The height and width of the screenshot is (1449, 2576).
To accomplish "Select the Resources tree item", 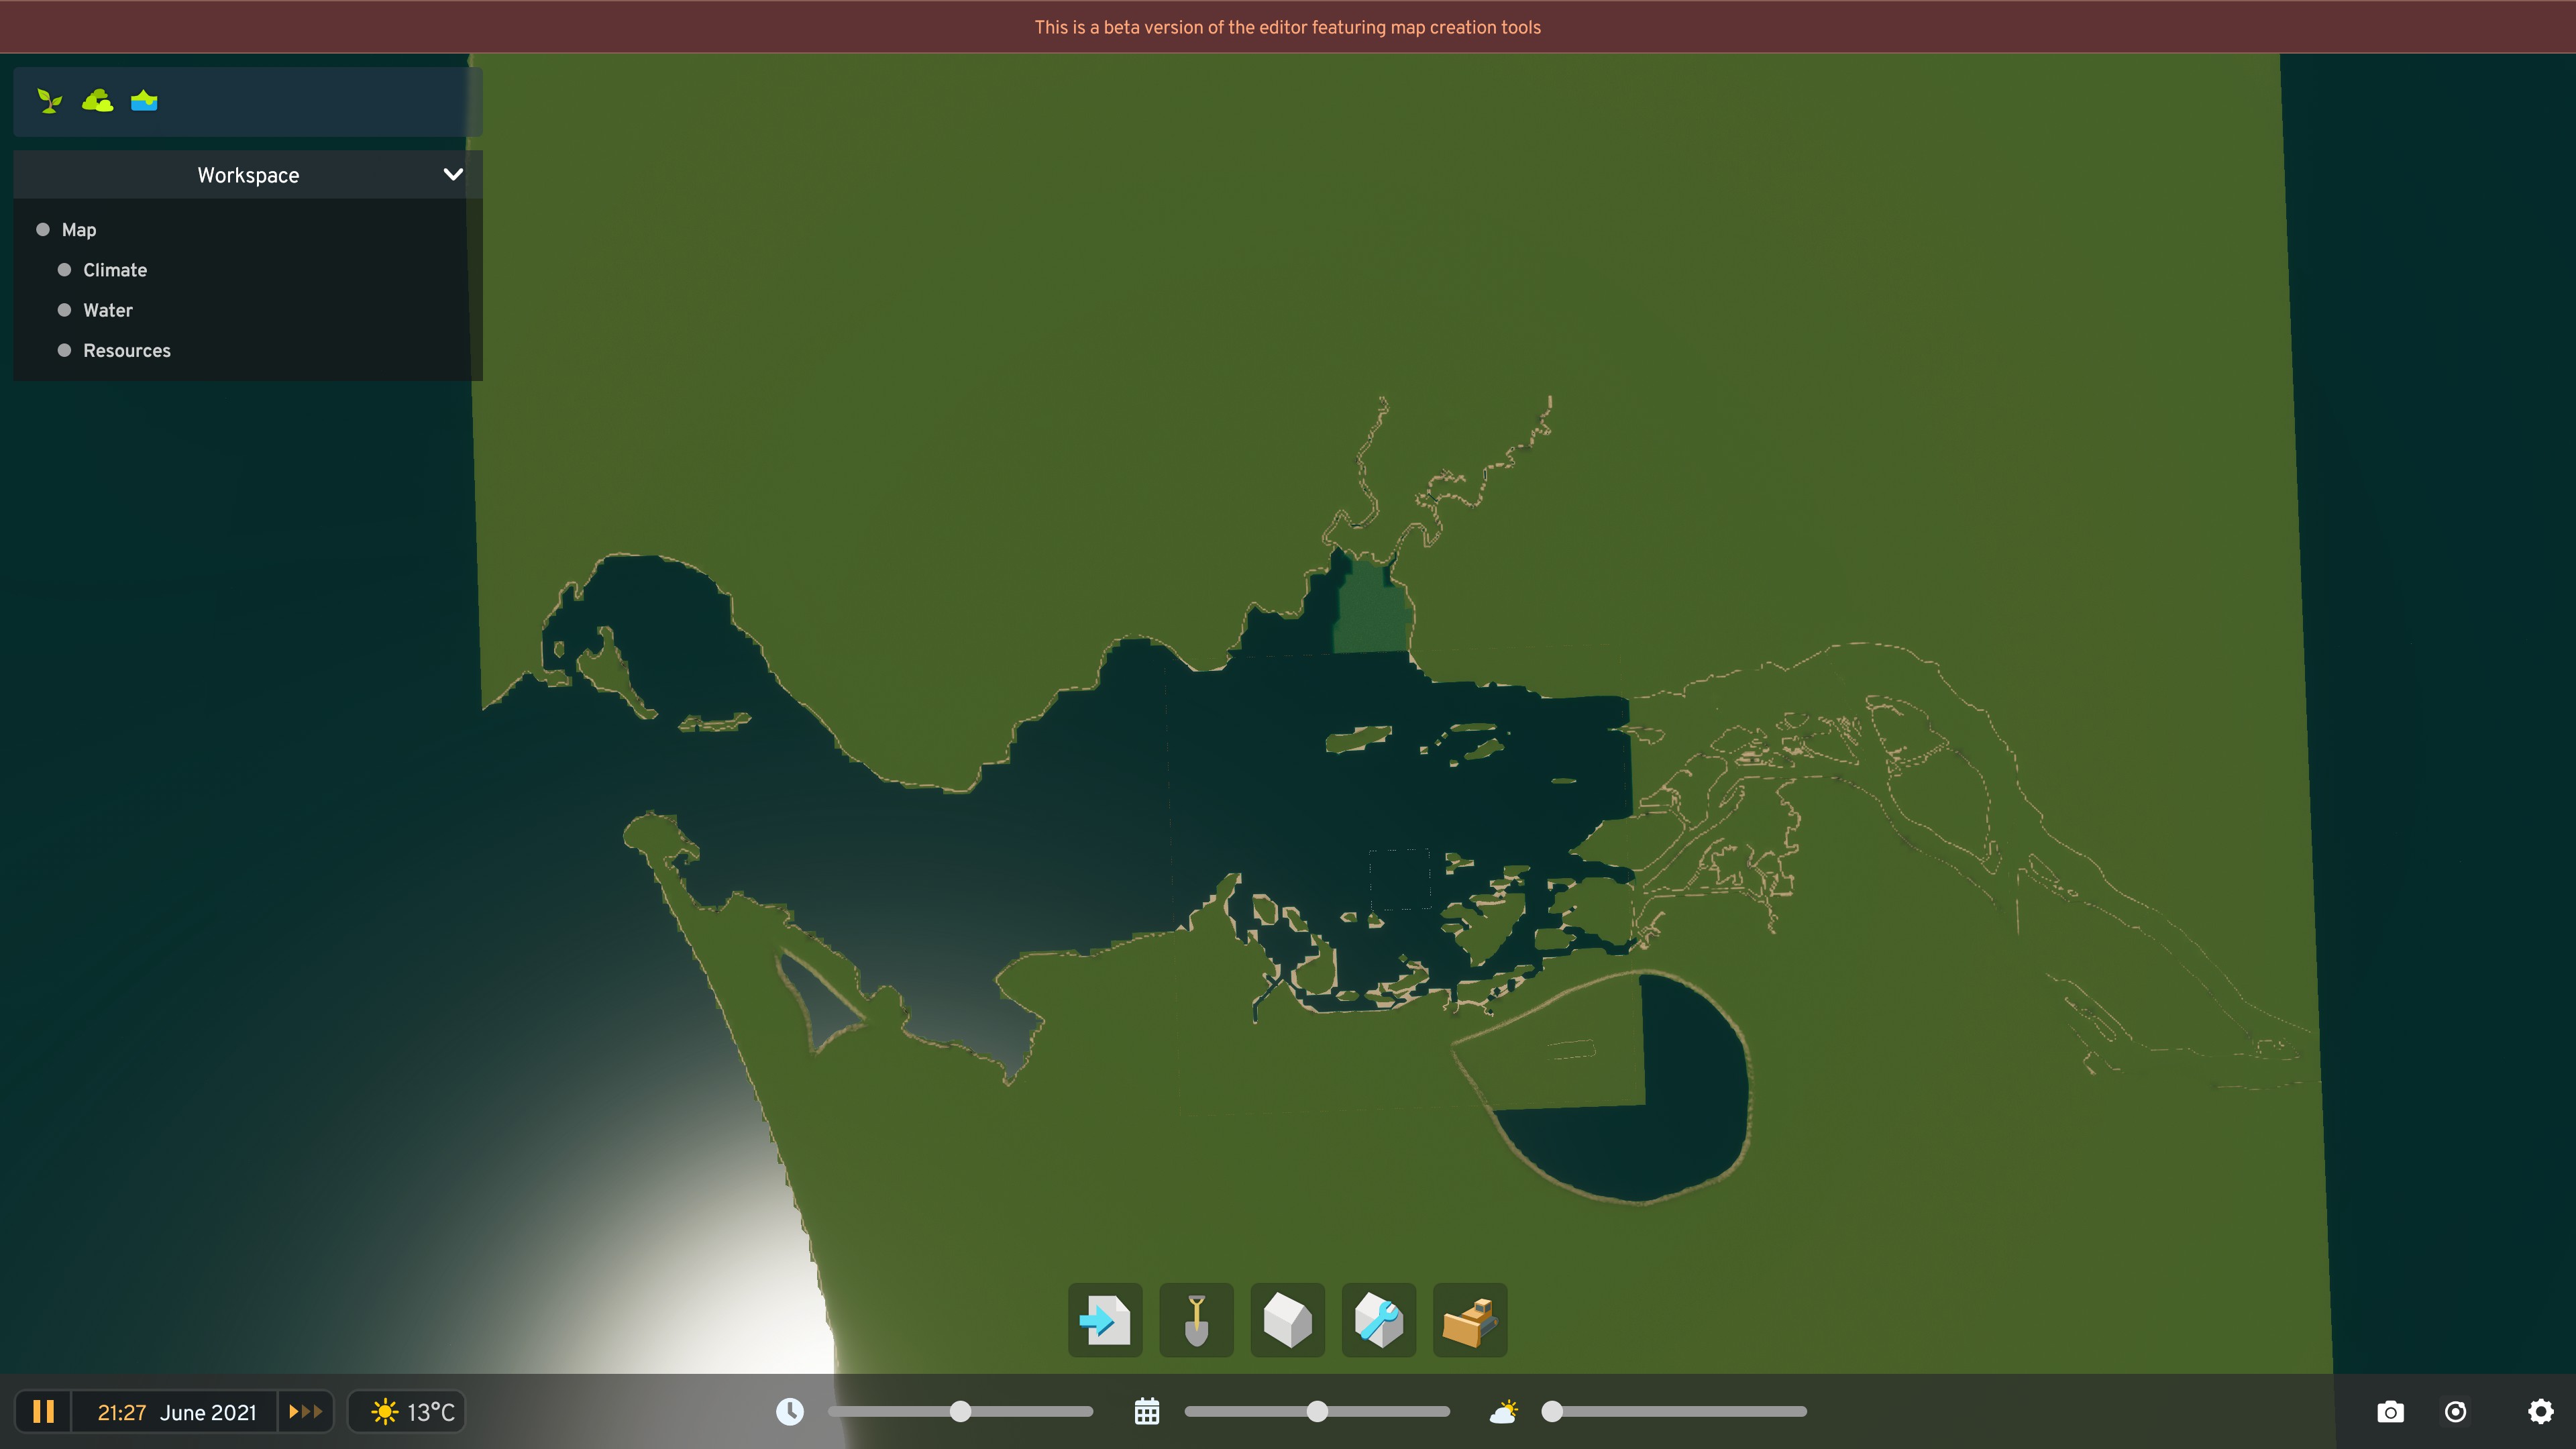I will click(127, 351).
